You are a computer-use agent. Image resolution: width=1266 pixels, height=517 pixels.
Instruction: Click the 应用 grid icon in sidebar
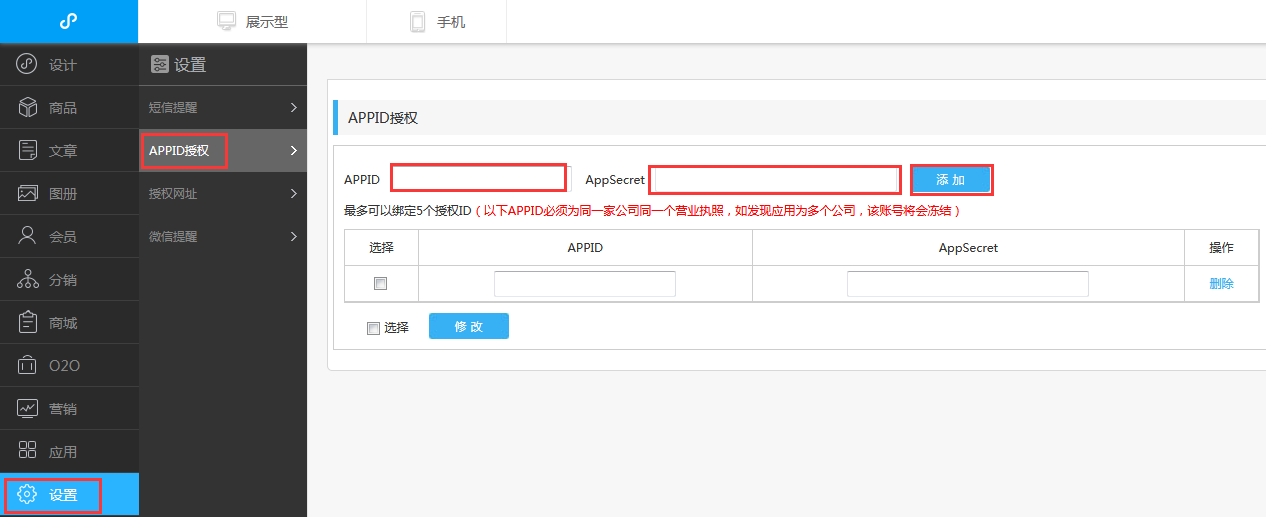28,452
